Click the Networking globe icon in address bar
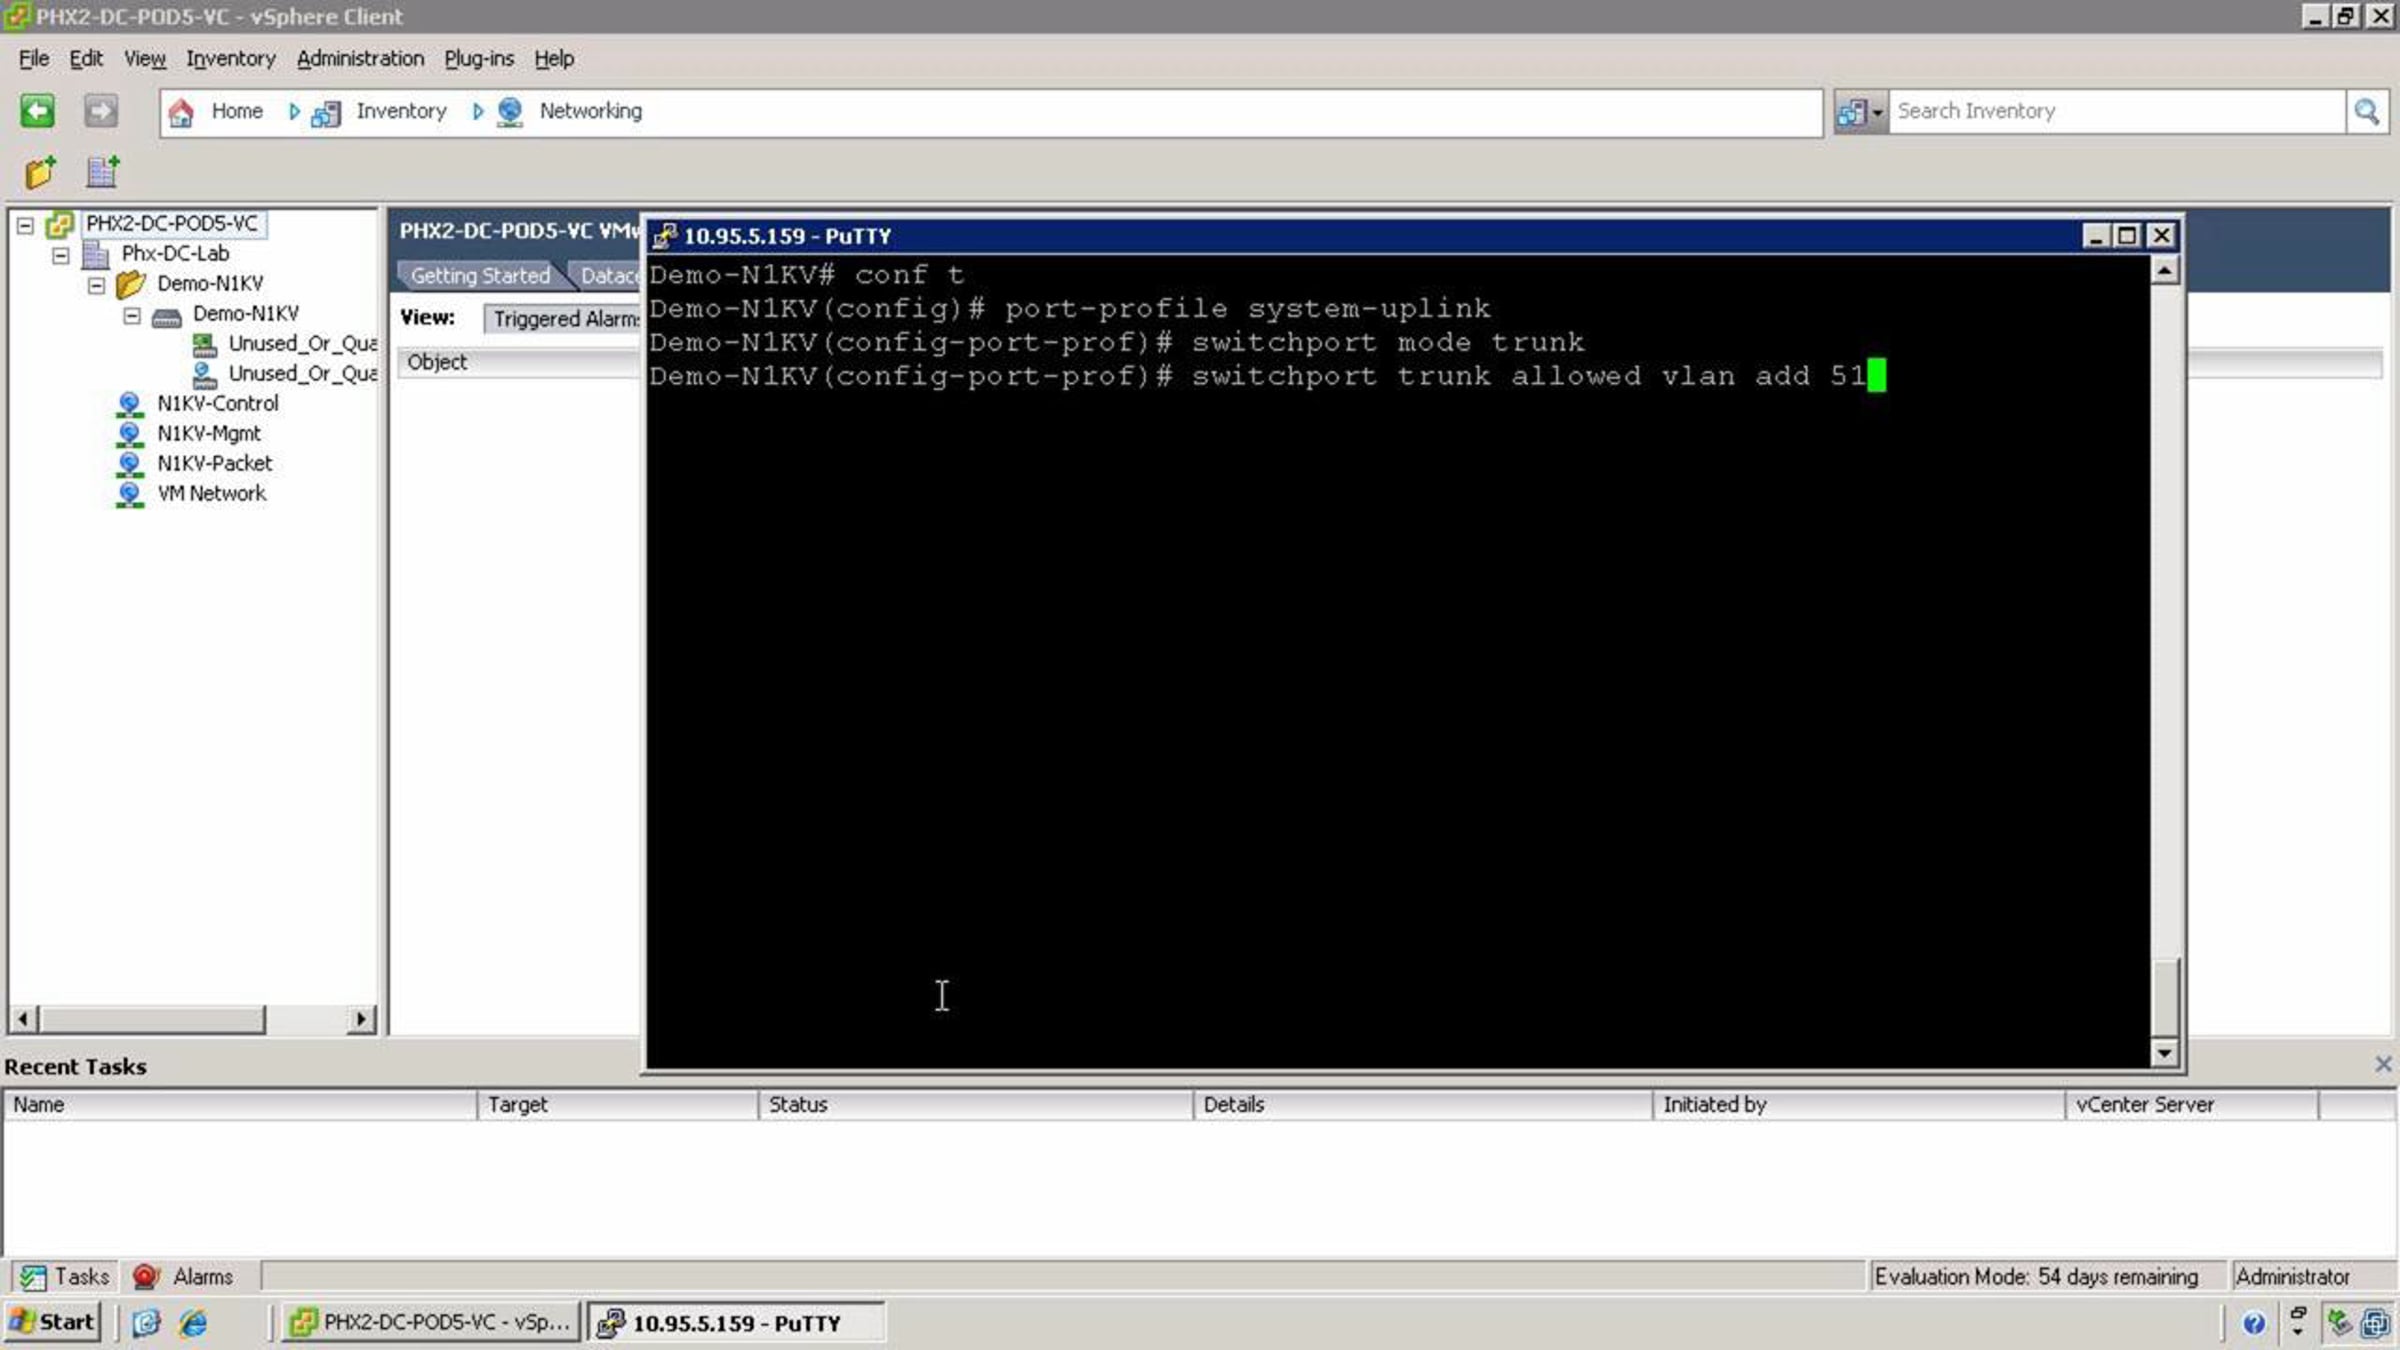 [x=510, y=111]
